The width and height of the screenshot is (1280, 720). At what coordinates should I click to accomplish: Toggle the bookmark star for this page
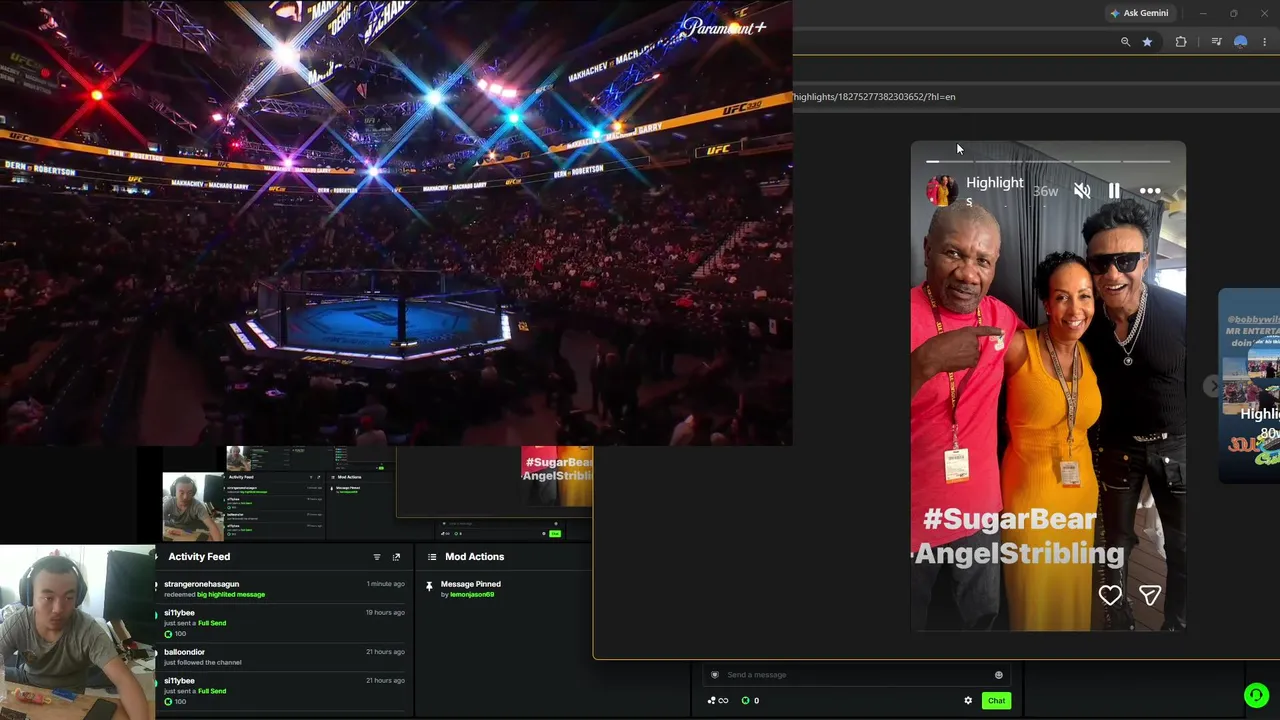click(x=1147, y=42)
